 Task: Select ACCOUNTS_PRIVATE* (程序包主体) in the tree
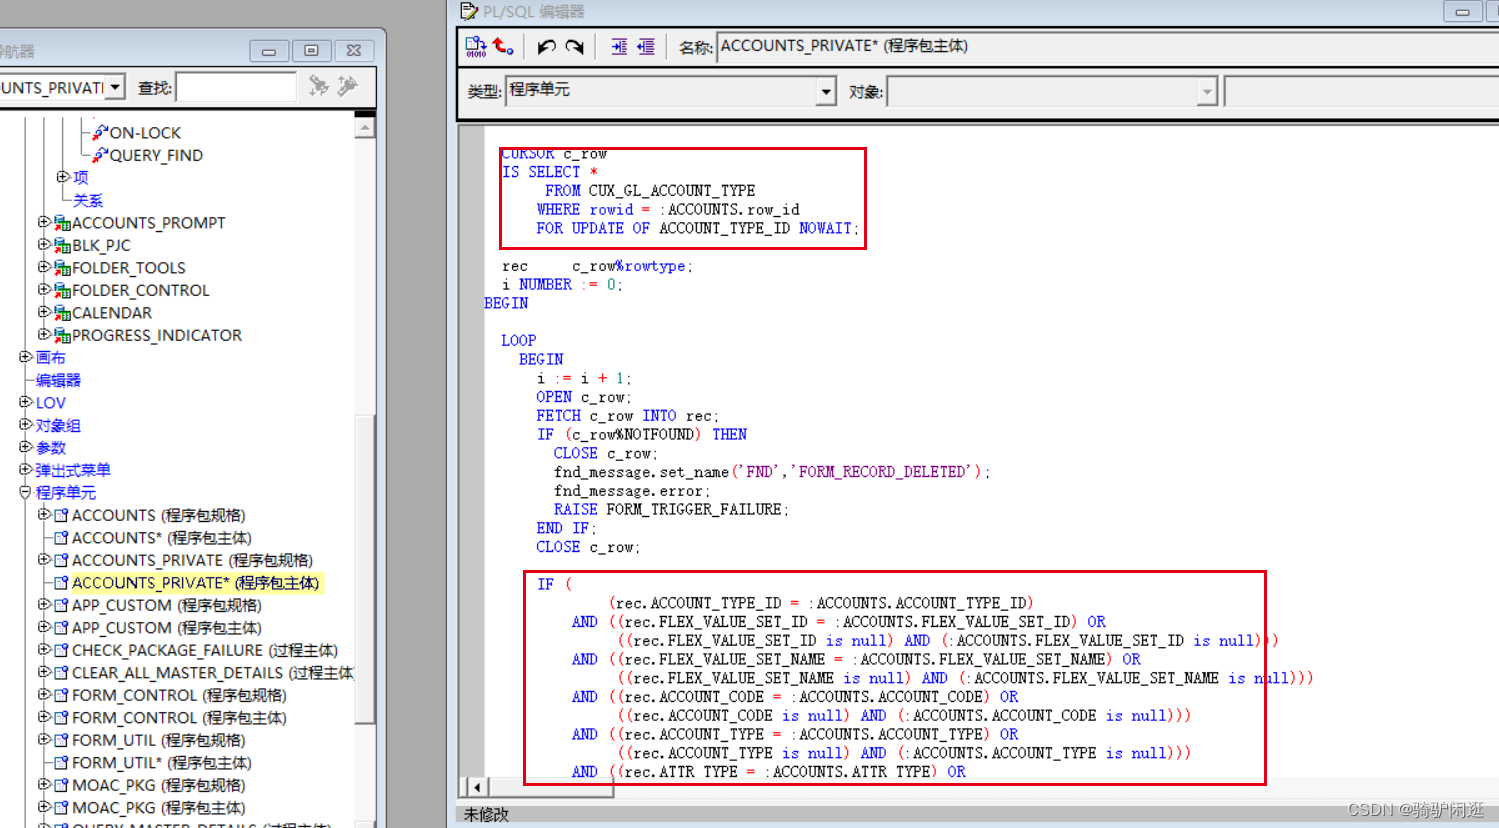click(x=195, y=583)
